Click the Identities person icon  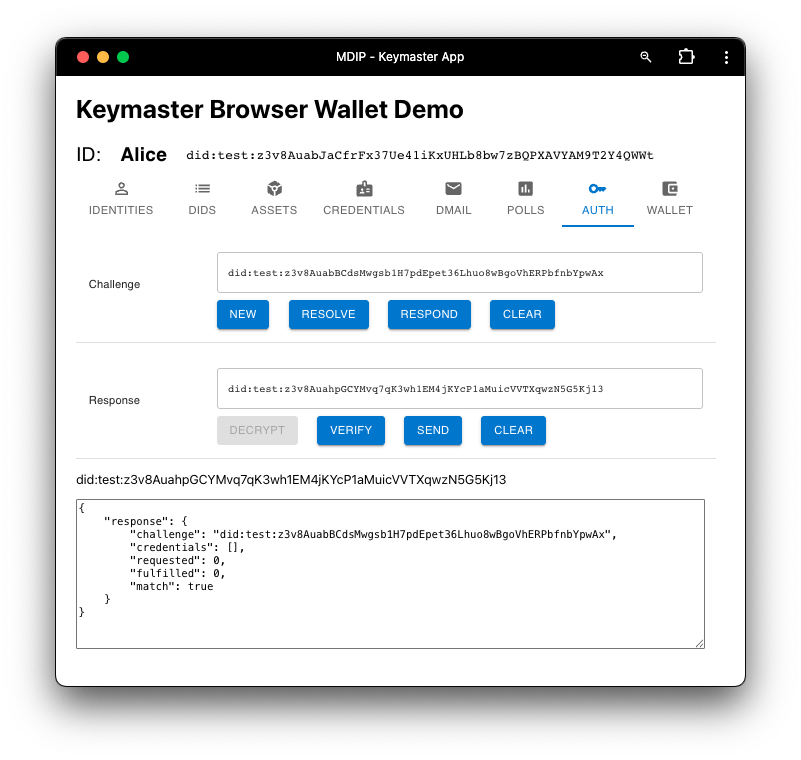click(121, 188)
